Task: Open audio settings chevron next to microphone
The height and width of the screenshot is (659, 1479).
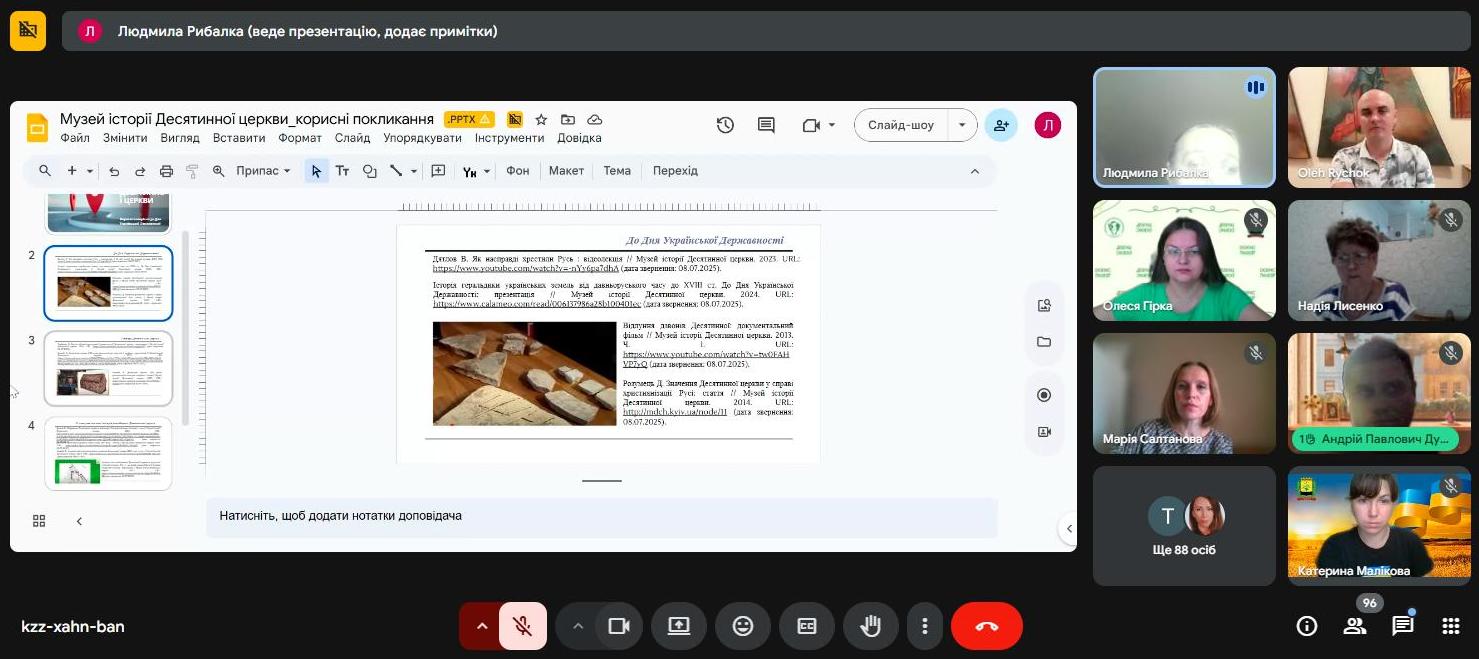Action: 481,626
